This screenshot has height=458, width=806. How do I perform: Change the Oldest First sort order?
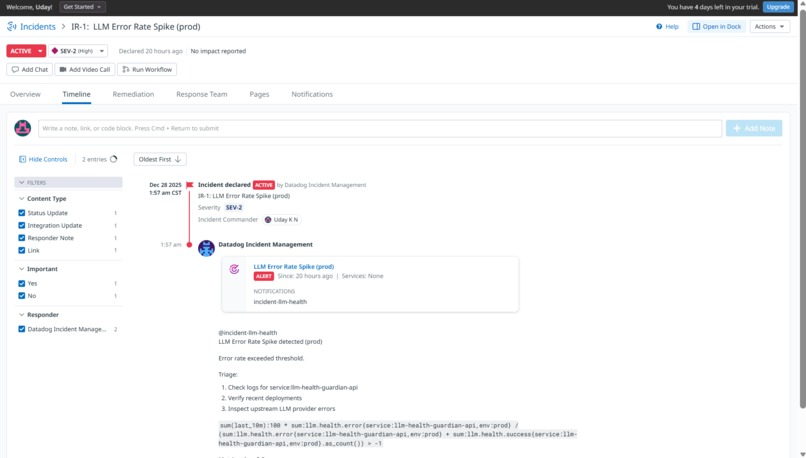160,159
